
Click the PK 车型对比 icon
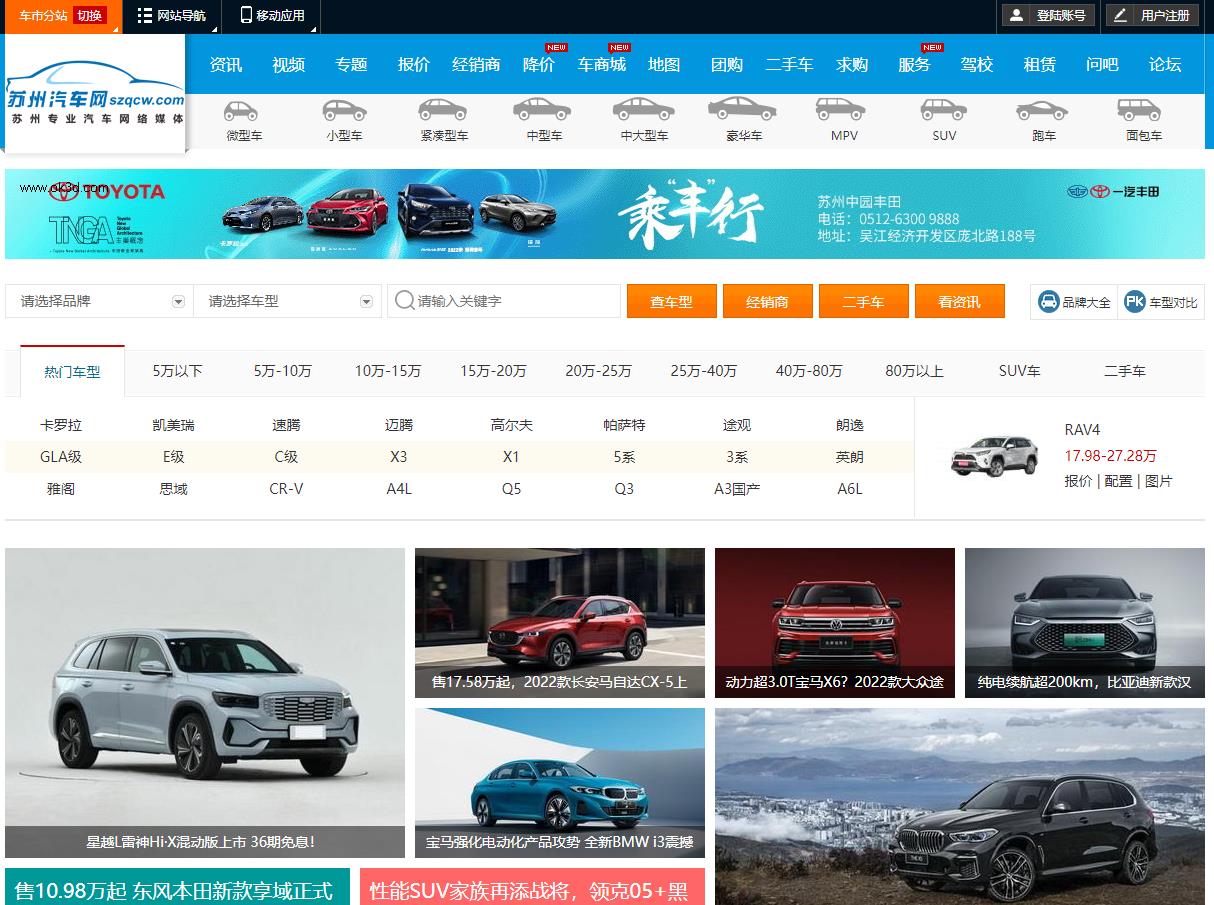tap(1134, 301)
